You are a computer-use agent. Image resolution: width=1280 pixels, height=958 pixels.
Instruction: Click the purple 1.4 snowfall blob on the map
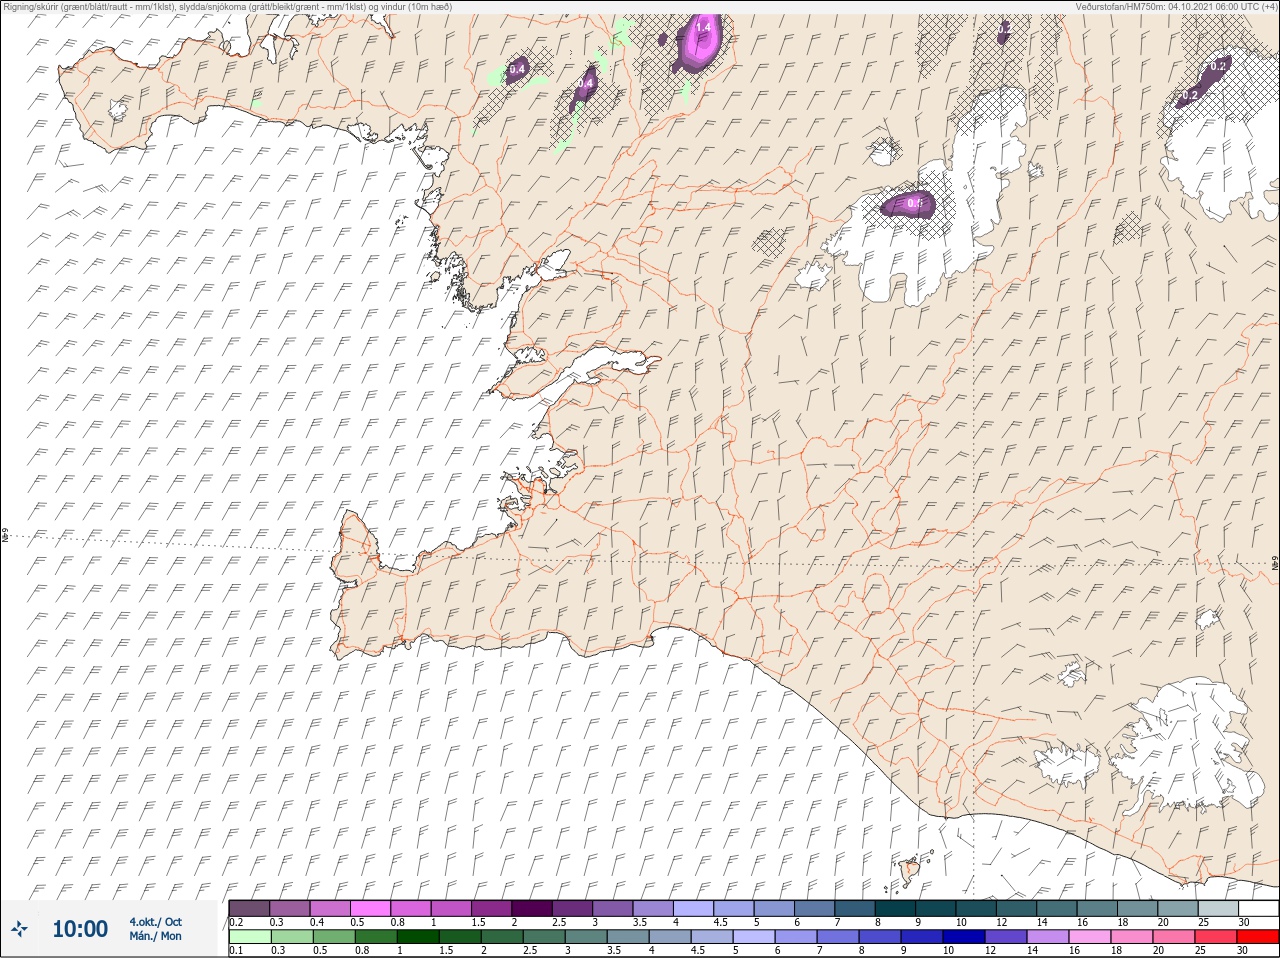(x=698, y=42)
